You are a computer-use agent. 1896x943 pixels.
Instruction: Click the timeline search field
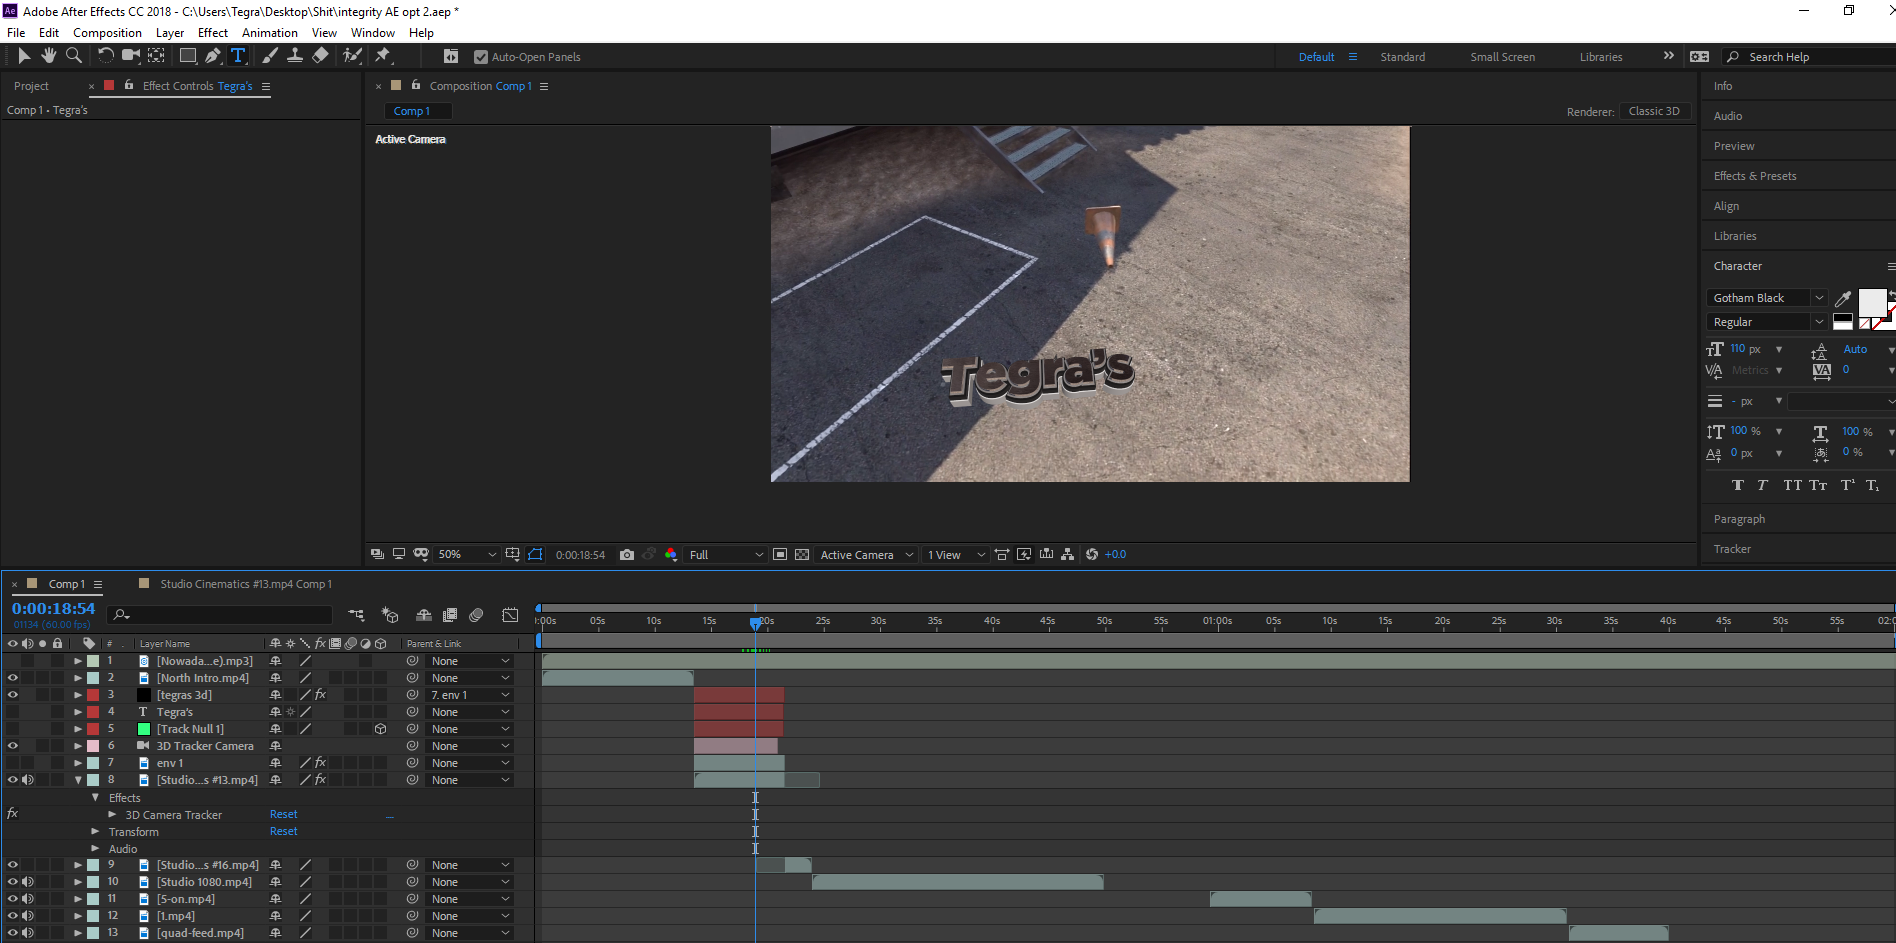[x=220, y=615]
